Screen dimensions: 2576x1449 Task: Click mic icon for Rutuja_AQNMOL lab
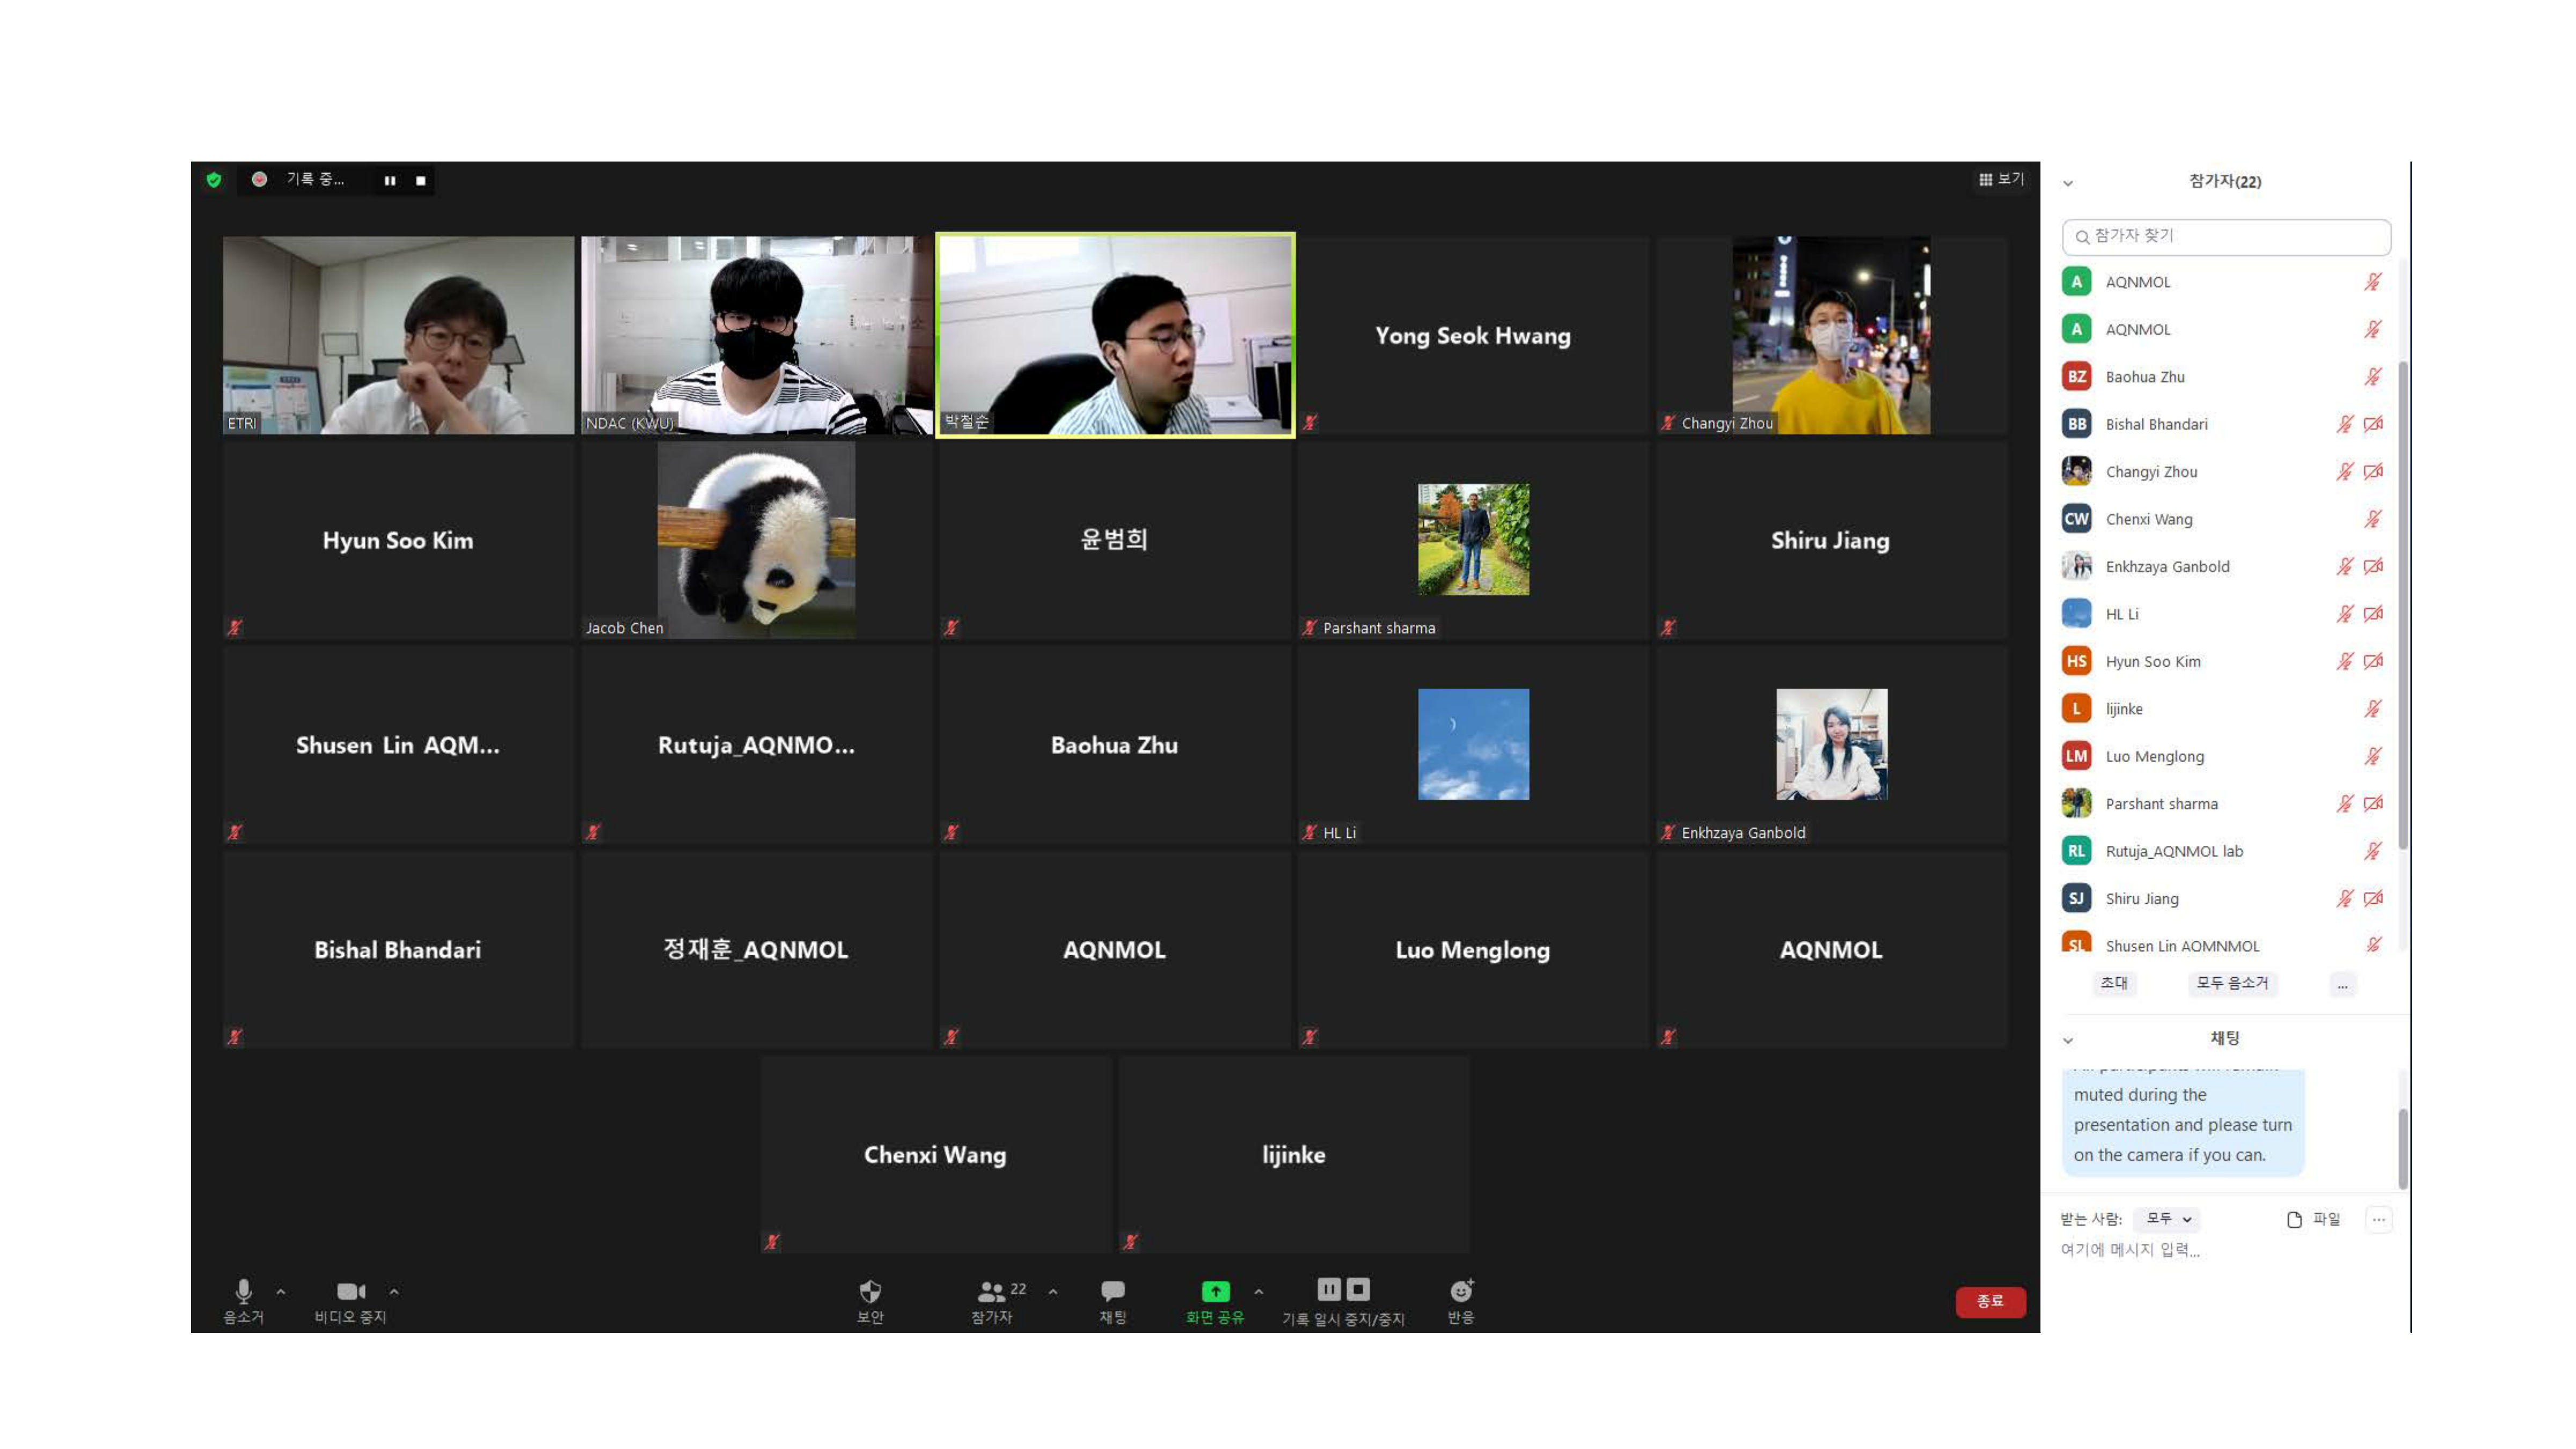(x=2372, y=851)
